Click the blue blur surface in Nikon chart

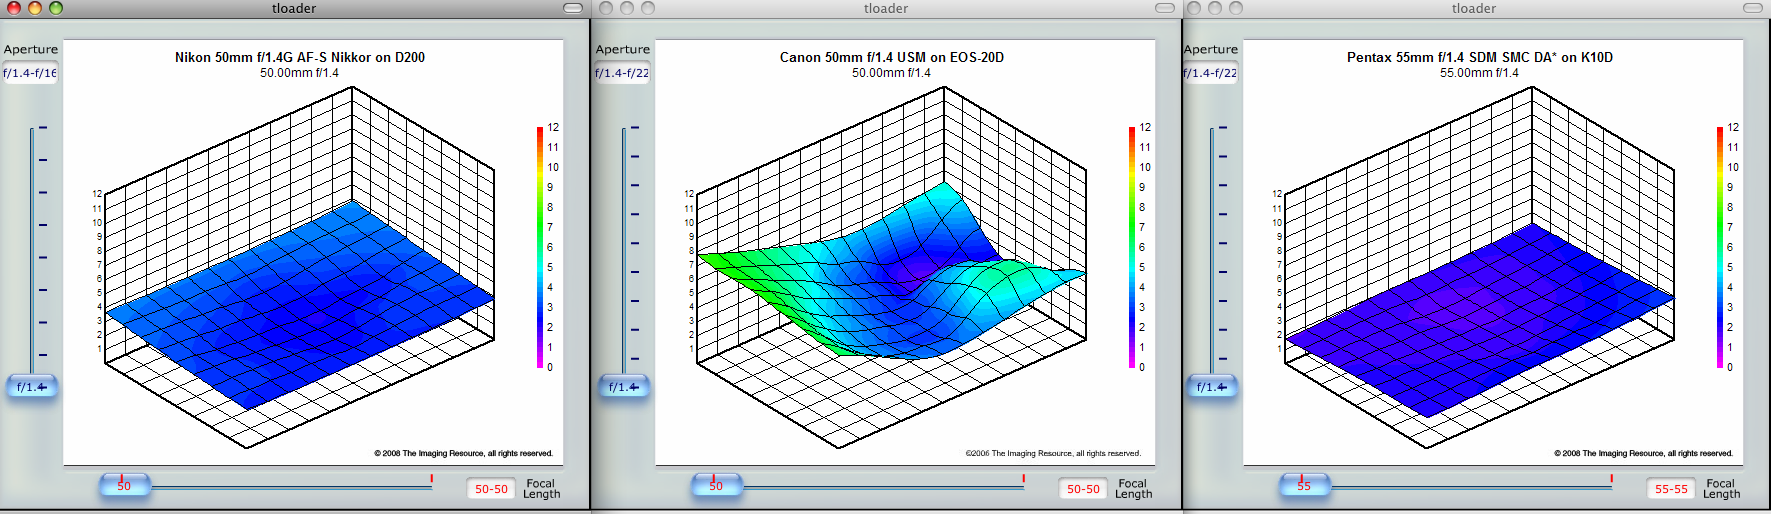(300, 305)
